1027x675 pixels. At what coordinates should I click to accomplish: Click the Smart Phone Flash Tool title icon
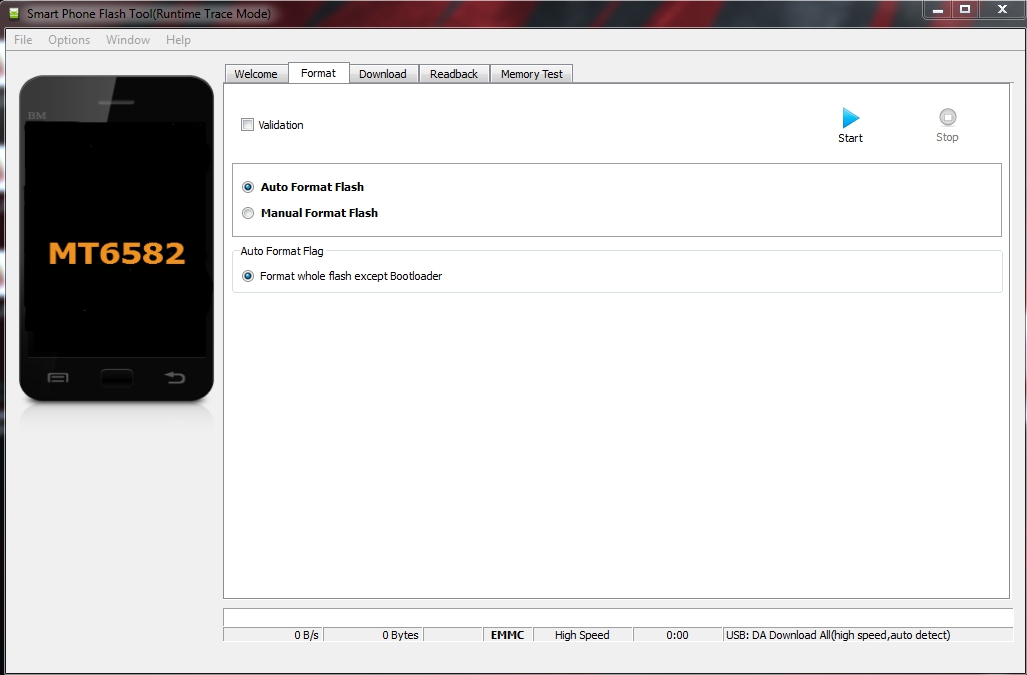(x=14, y=14)
